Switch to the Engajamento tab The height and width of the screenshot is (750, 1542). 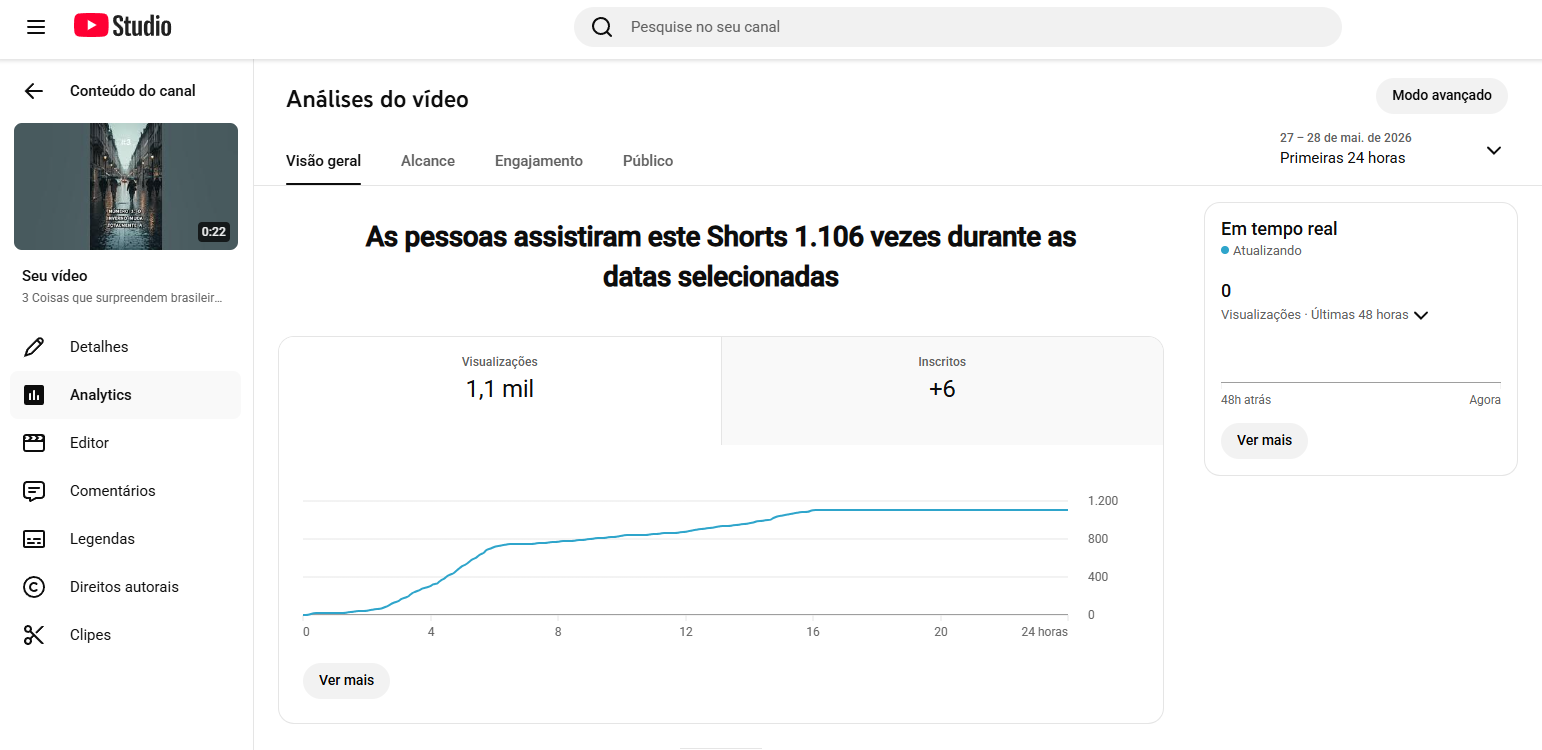coord(539,161)
